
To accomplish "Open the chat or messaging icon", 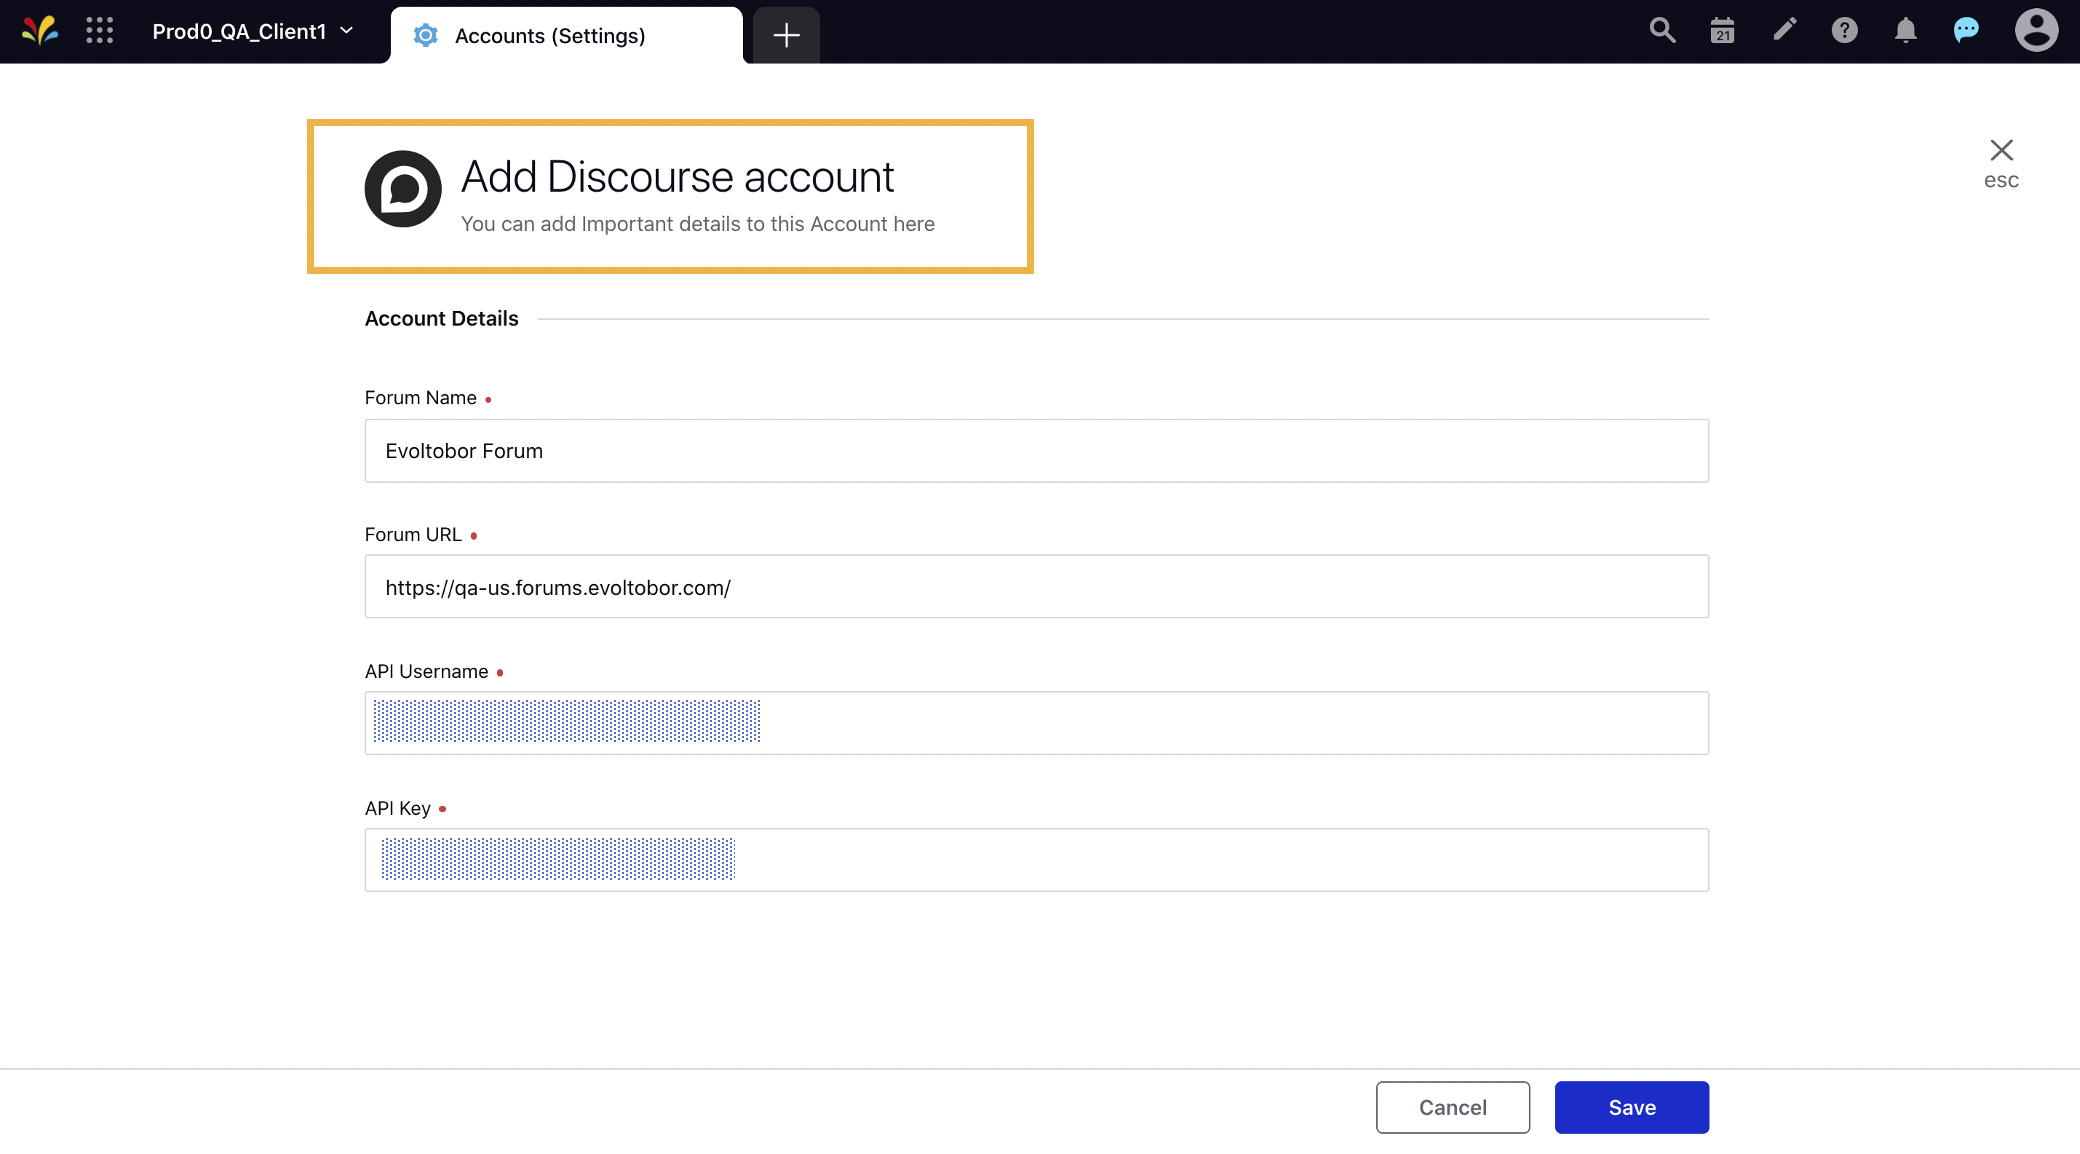I will pyautogui.click(x=1966, y=31).
